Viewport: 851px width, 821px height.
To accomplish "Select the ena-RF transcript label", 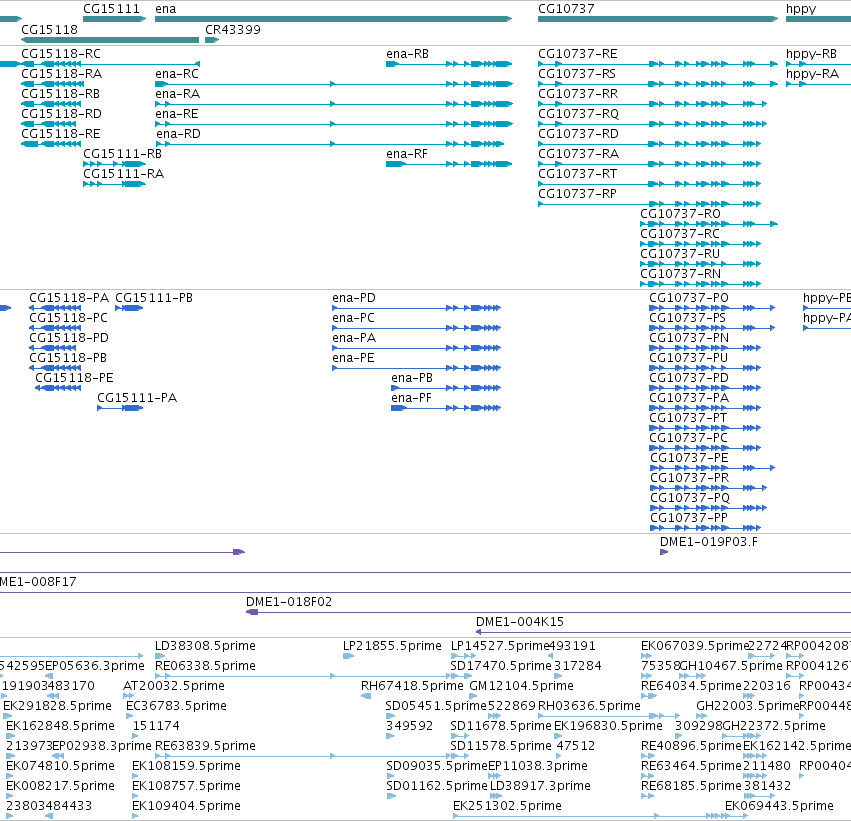I will [x=407, y=154].
